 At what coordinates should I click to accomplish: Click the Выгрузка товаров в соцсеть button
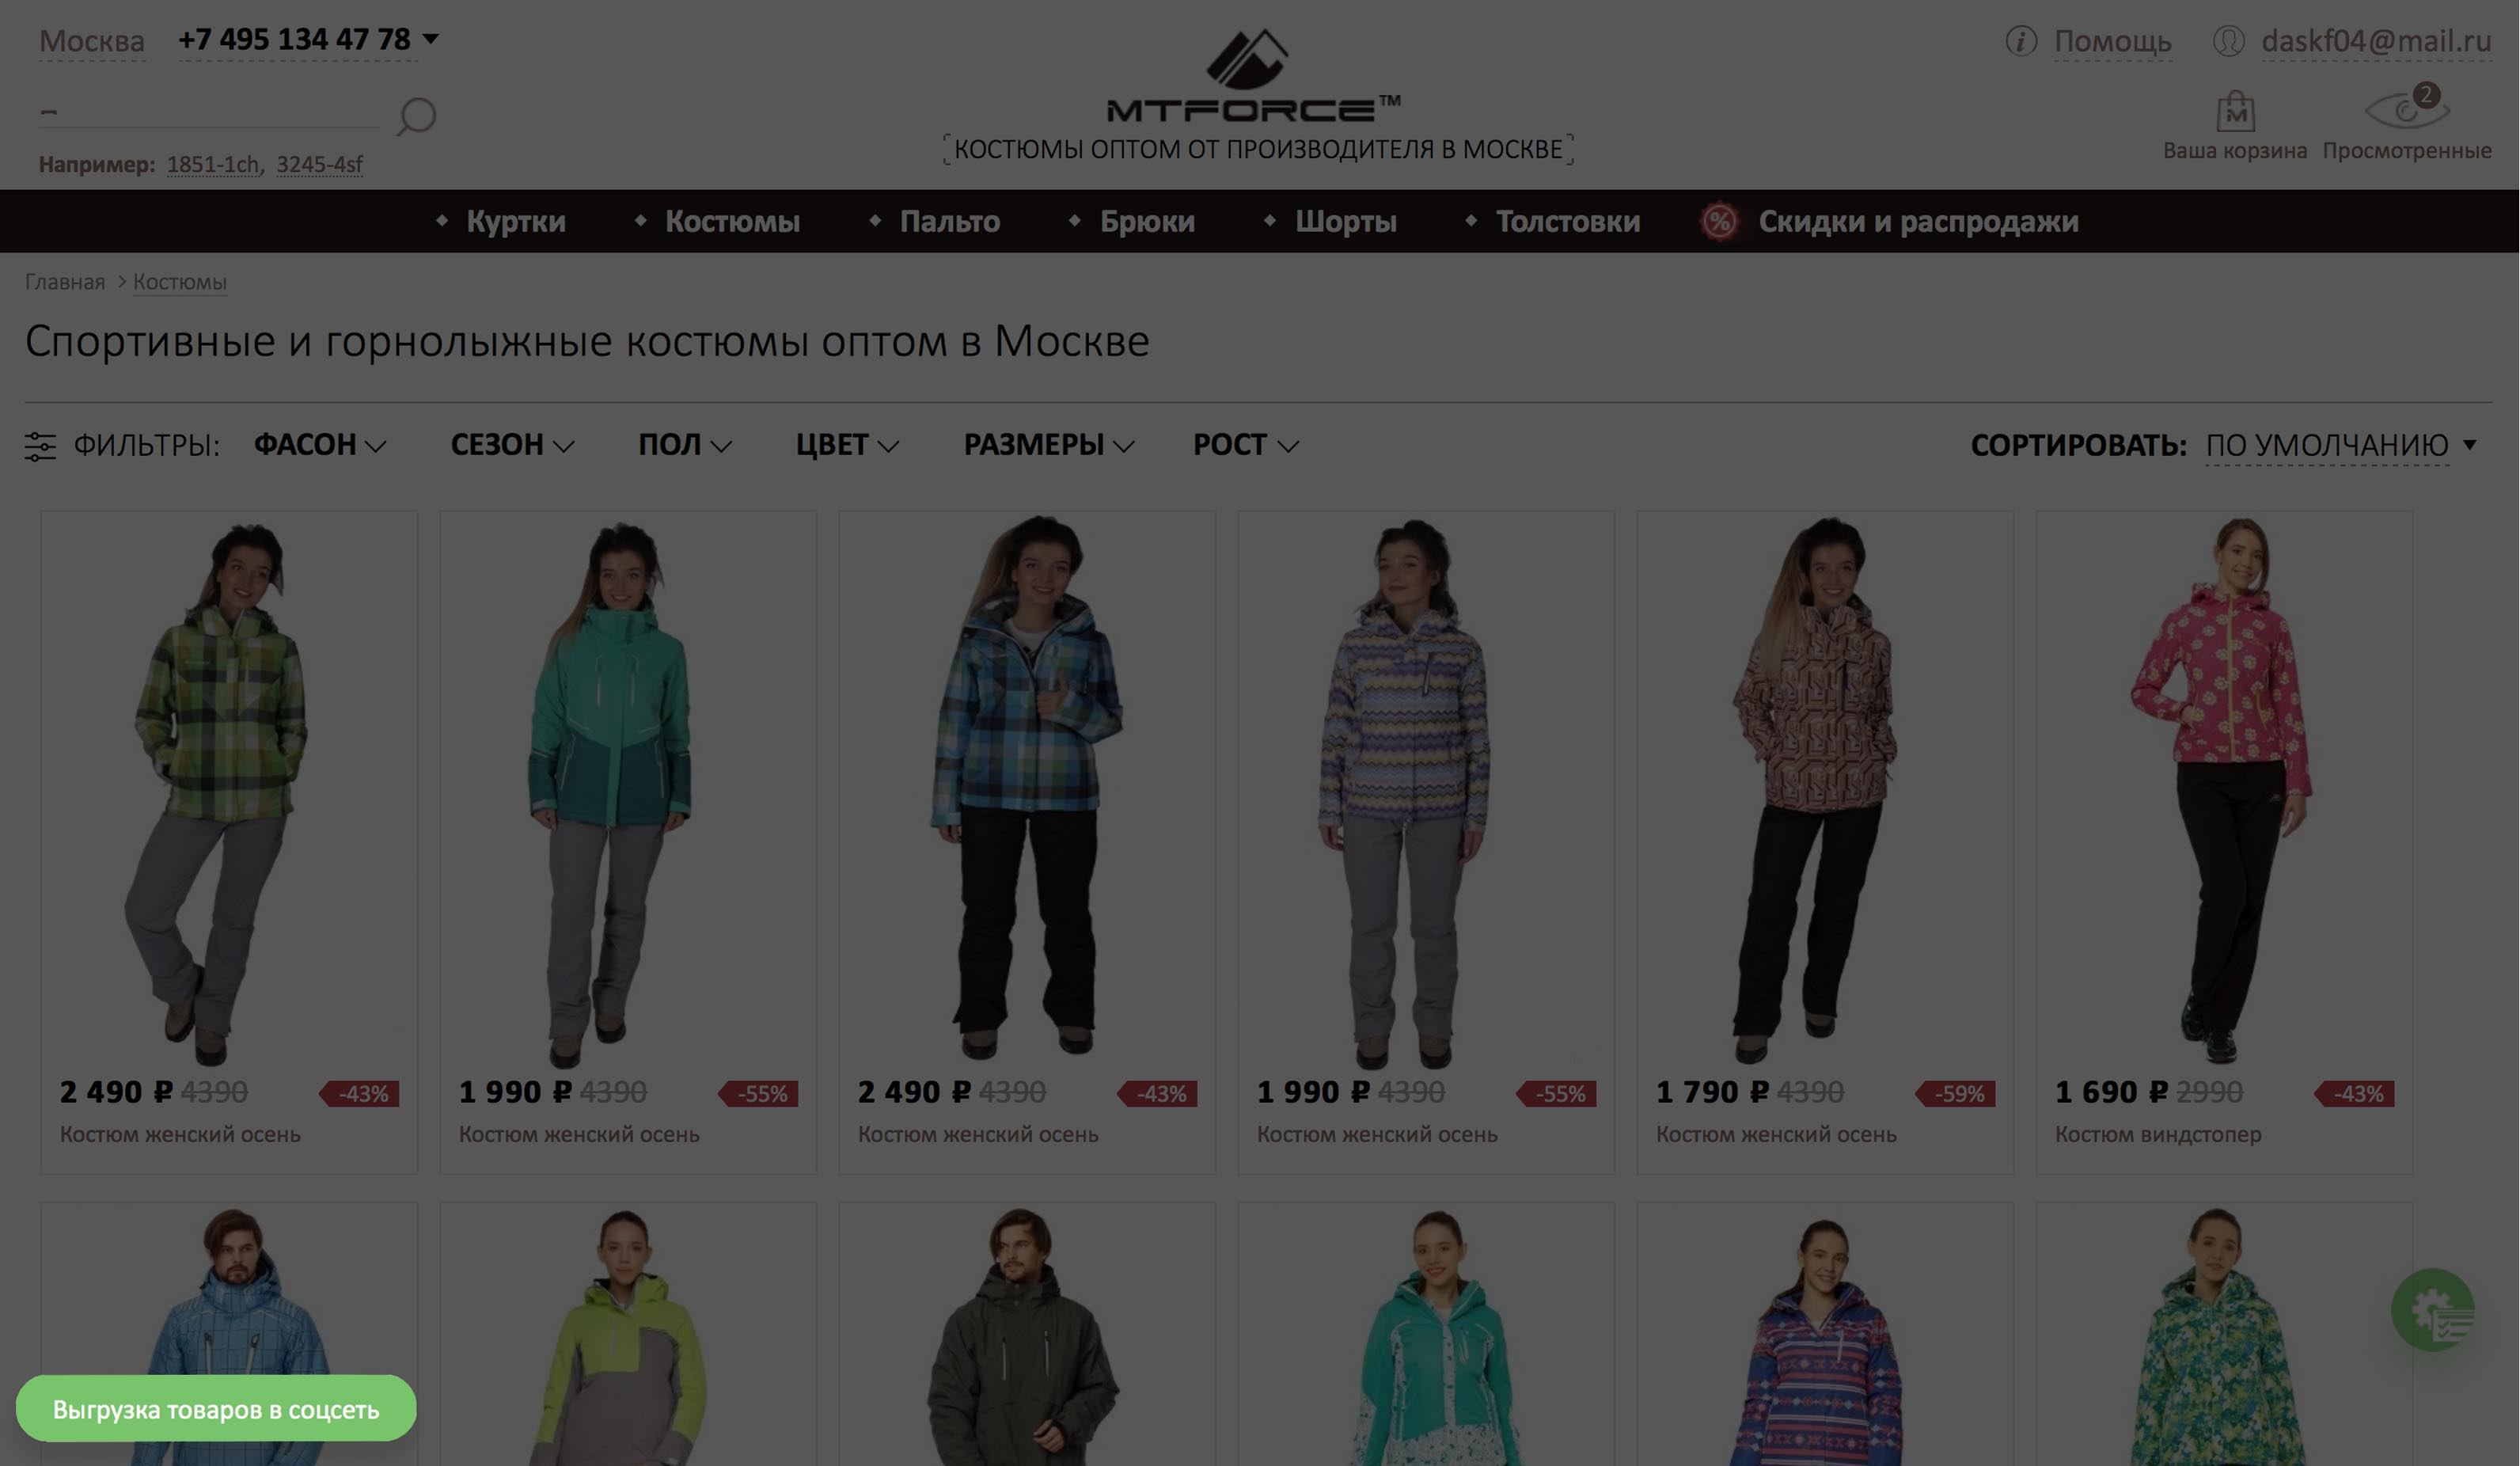pos(216,1408)
